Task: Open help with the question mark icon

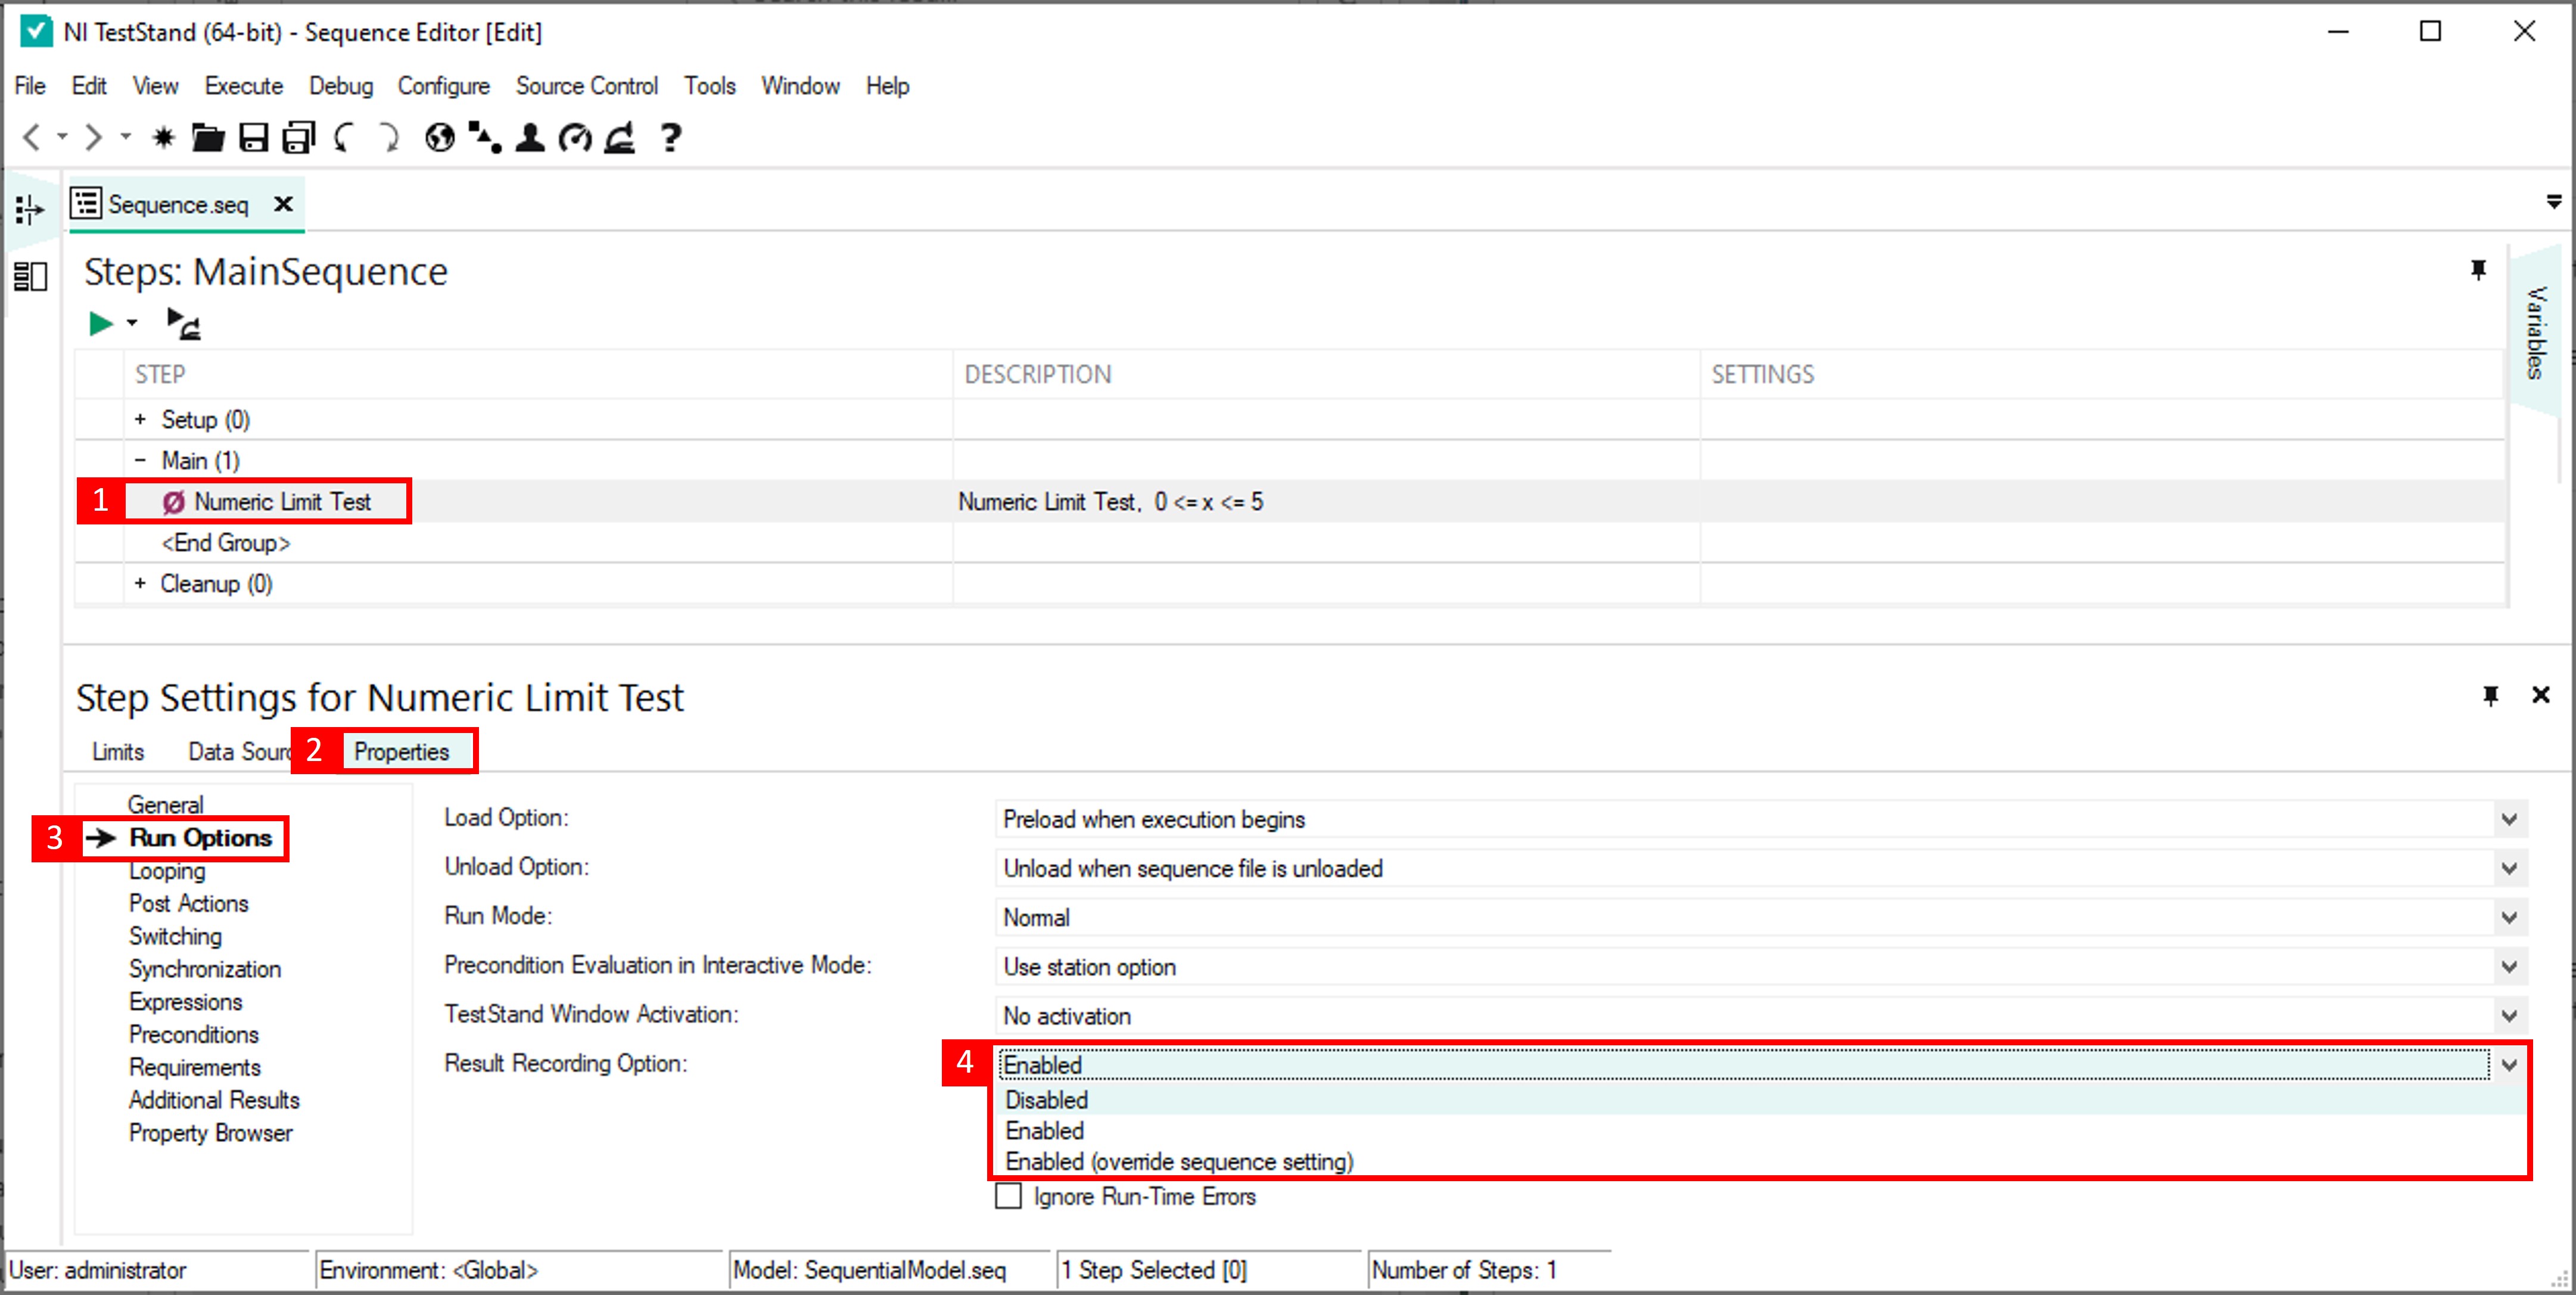Action: [671, 137]
